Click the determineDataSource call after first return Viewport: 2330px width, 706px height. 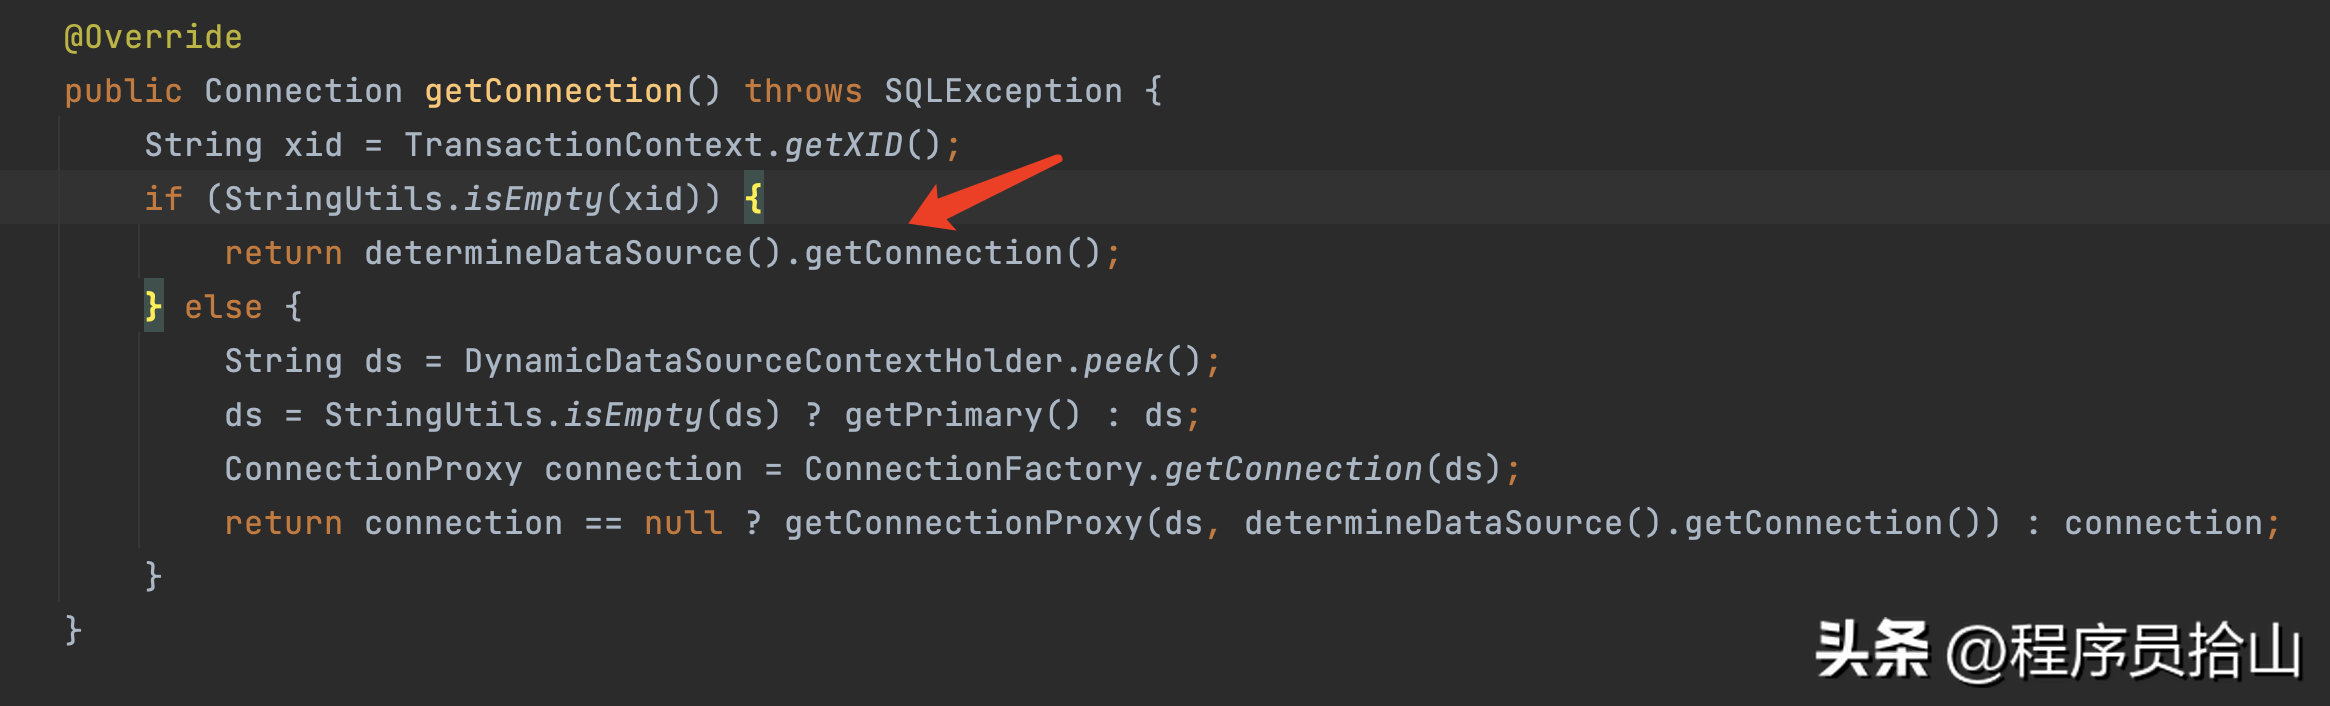click(553, 254)
